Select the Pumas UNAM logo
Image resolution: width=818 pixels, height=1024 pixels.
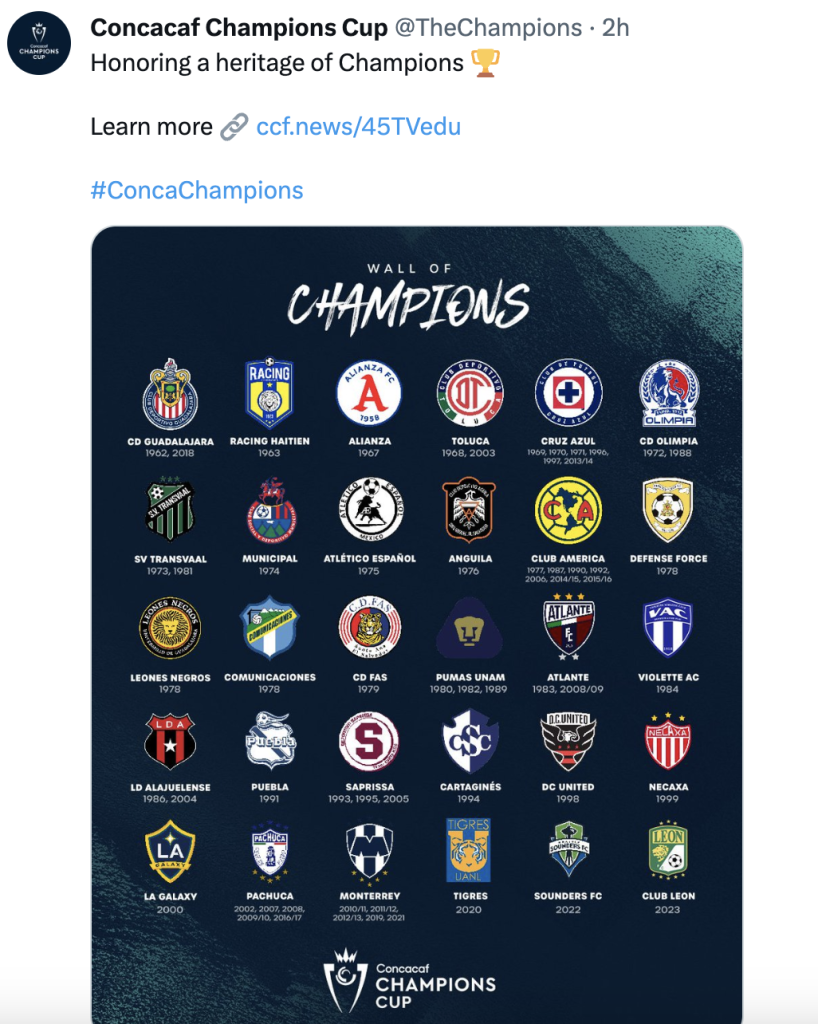click(469, 630)
